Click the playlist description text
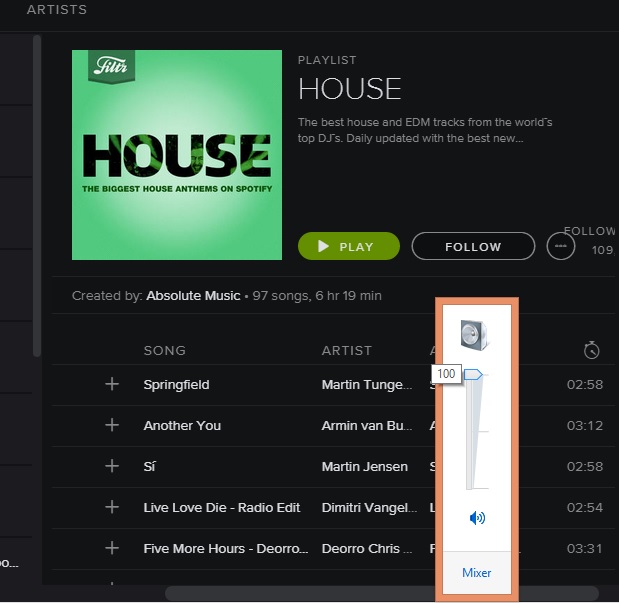Image resolution: width=619 pixels, height=603 pixels. [425, 130]
